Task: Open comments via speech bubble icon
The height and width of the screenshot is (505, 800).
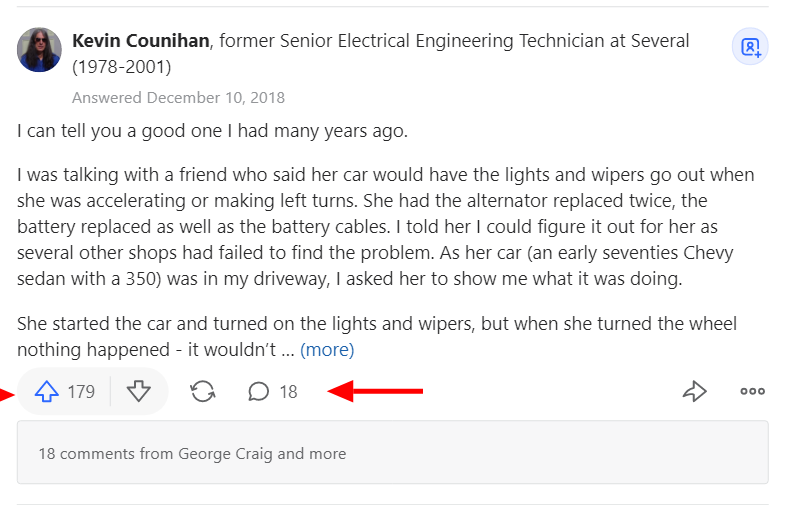Action: point(258,392)
